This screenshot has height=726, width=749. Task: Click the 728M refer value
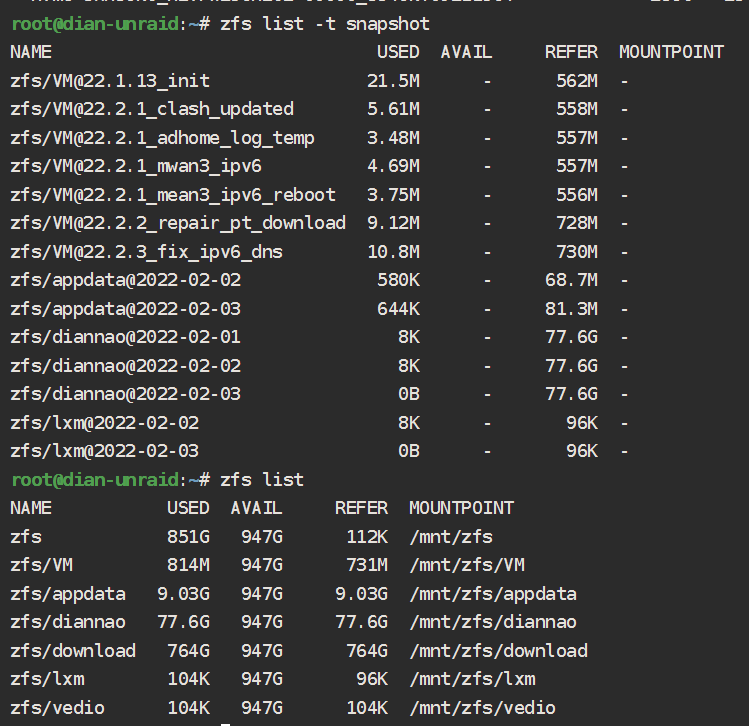[x=577, y=223]
